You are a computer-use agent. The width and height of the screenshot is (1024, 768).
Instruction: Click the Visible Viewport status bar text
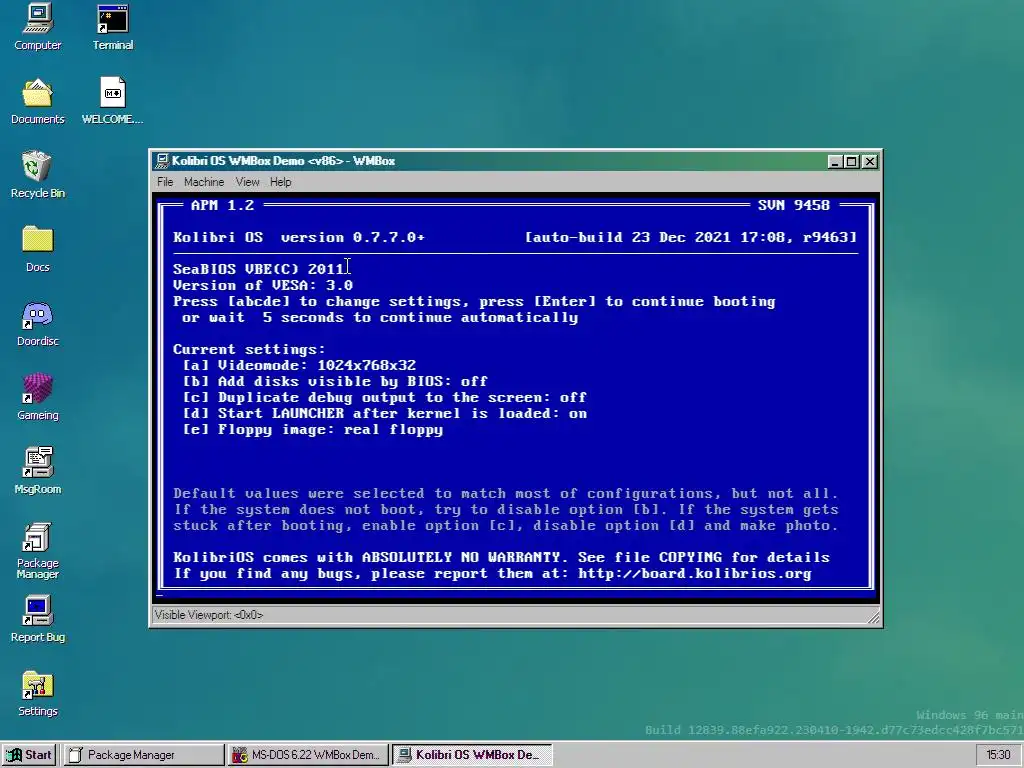click(x=209, y=615)
